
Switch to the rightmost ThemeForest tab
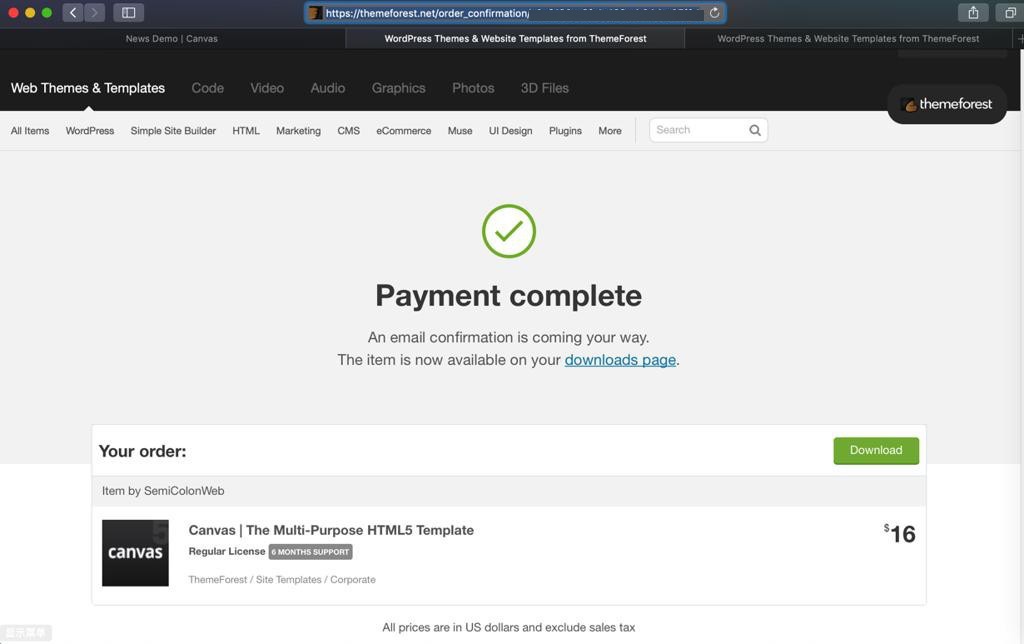[848, 39]
